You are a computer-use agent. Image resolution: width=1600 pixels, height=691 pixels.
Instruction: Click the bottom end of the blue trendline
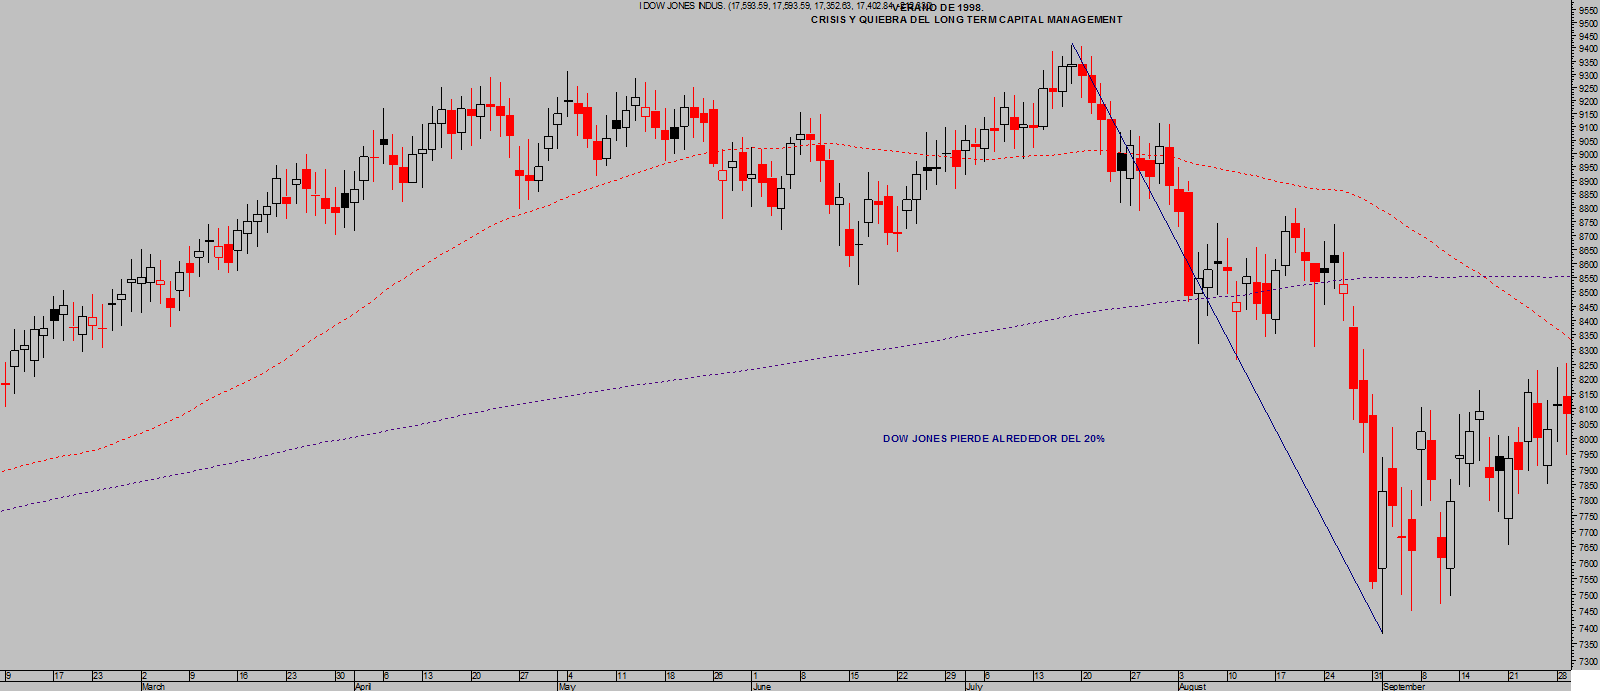[x=1382, y=632]
